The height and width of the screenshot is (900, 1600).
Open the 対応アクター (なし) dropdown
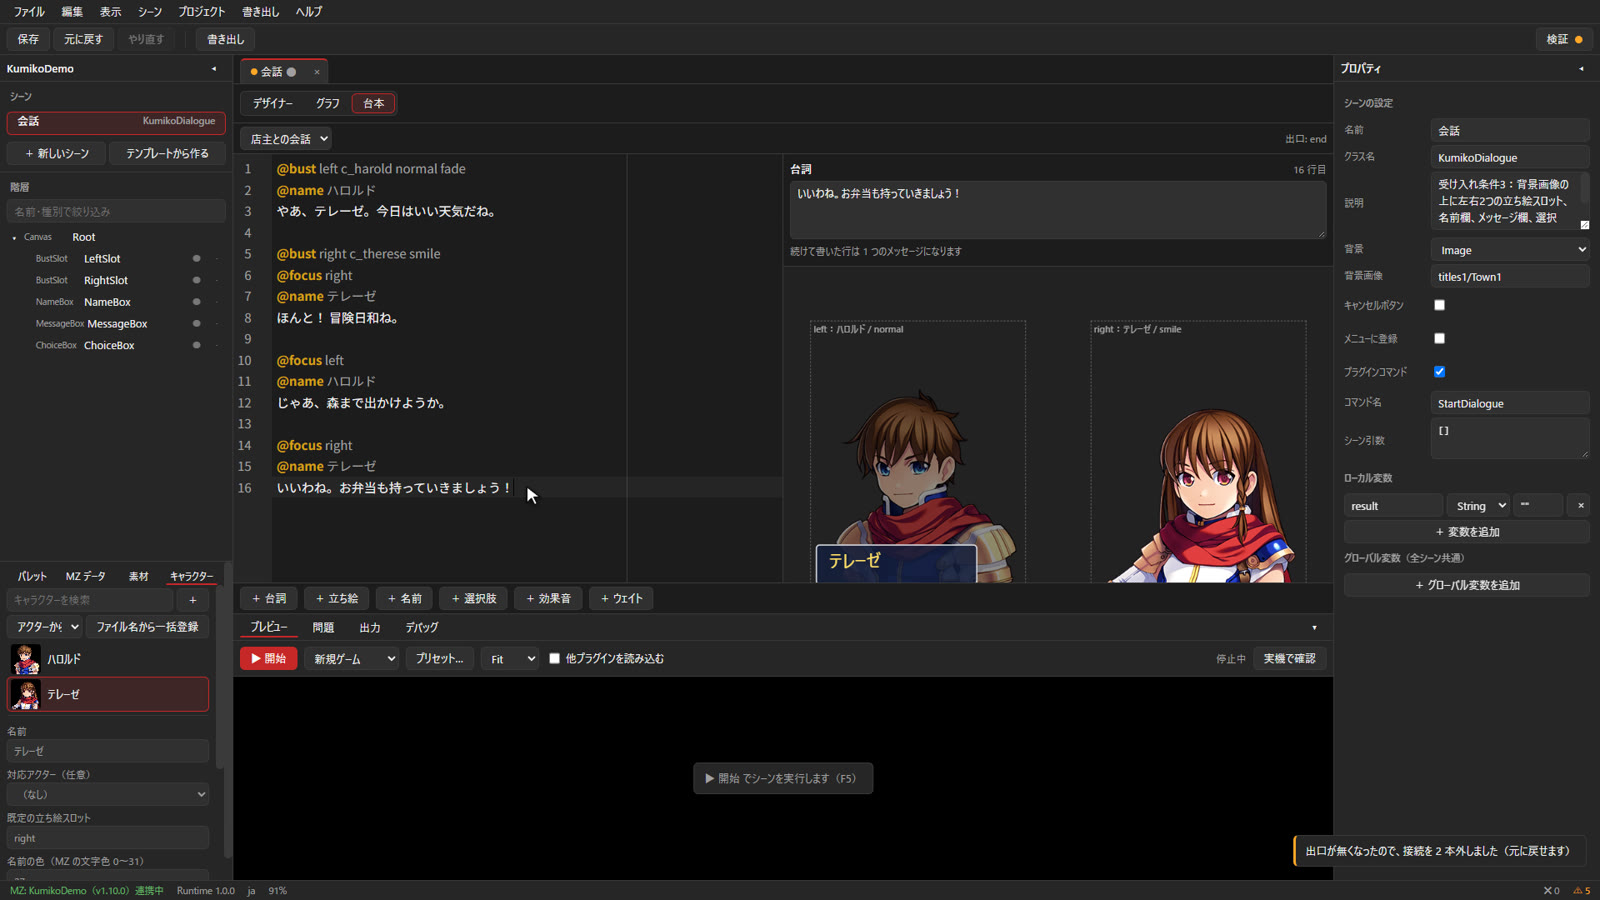(108, 795)
